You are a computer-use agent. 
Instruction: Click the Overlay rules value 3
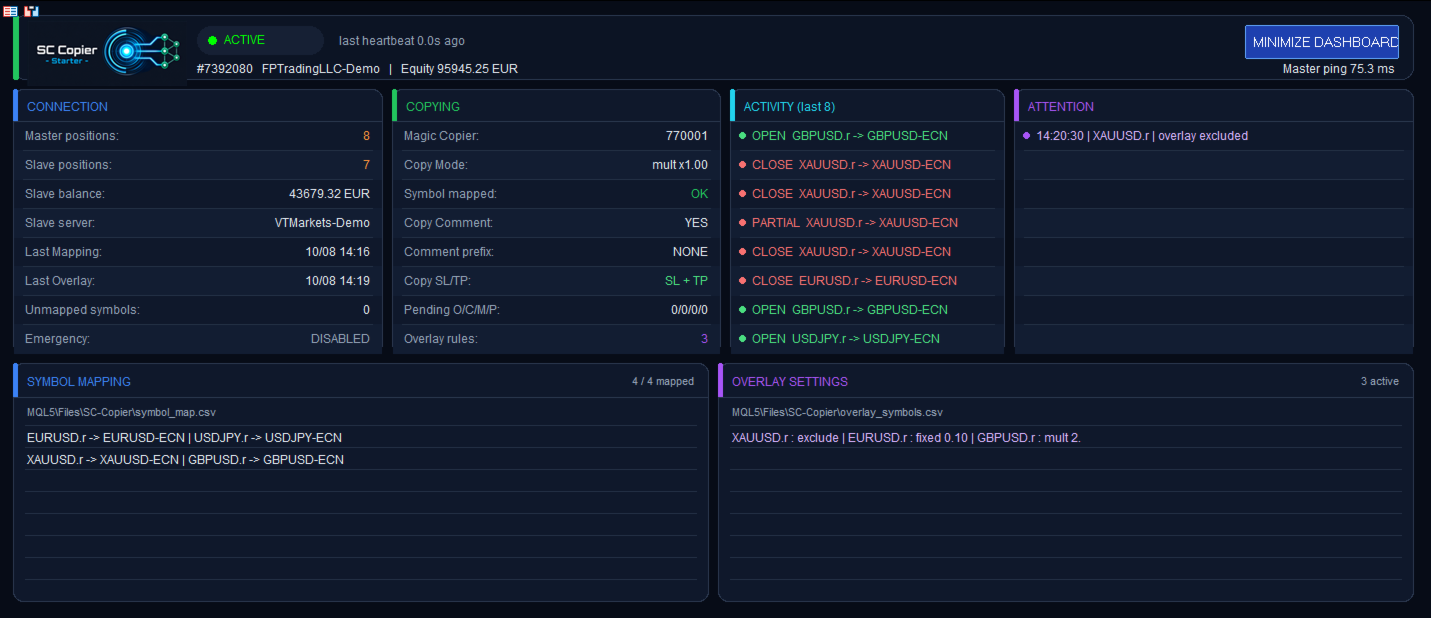coord(704,339)
